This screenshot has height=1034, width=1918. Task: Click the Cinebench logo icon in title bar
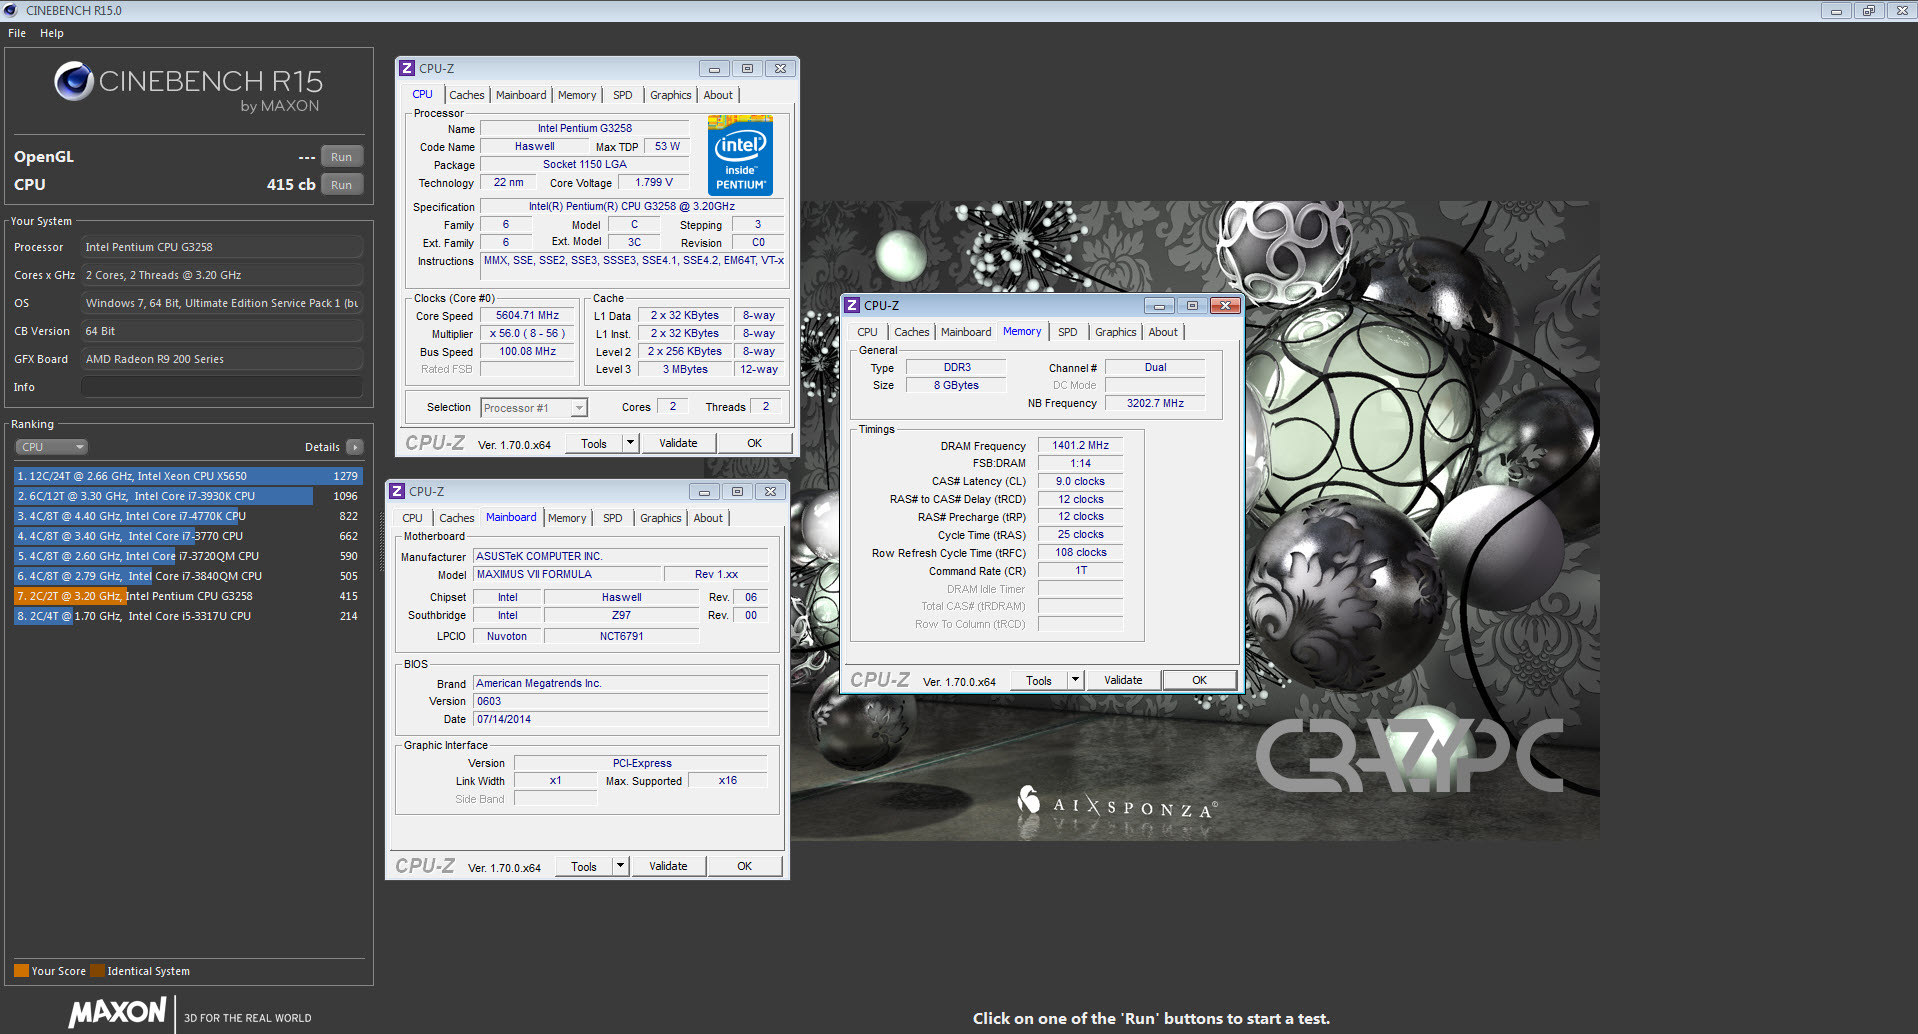tap(11, 10)
